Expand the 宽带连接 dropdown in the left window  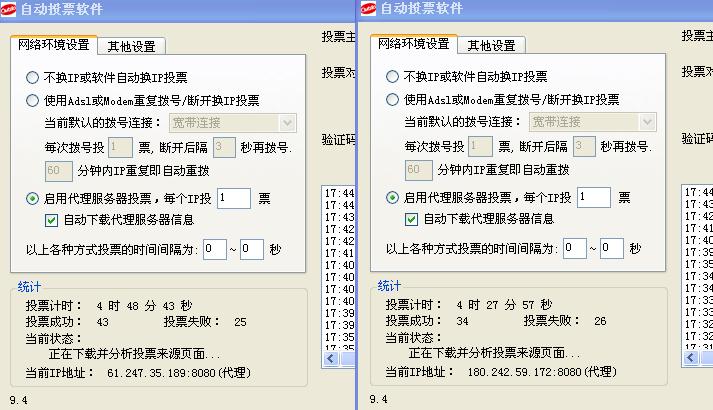click(x=288, y=122)
